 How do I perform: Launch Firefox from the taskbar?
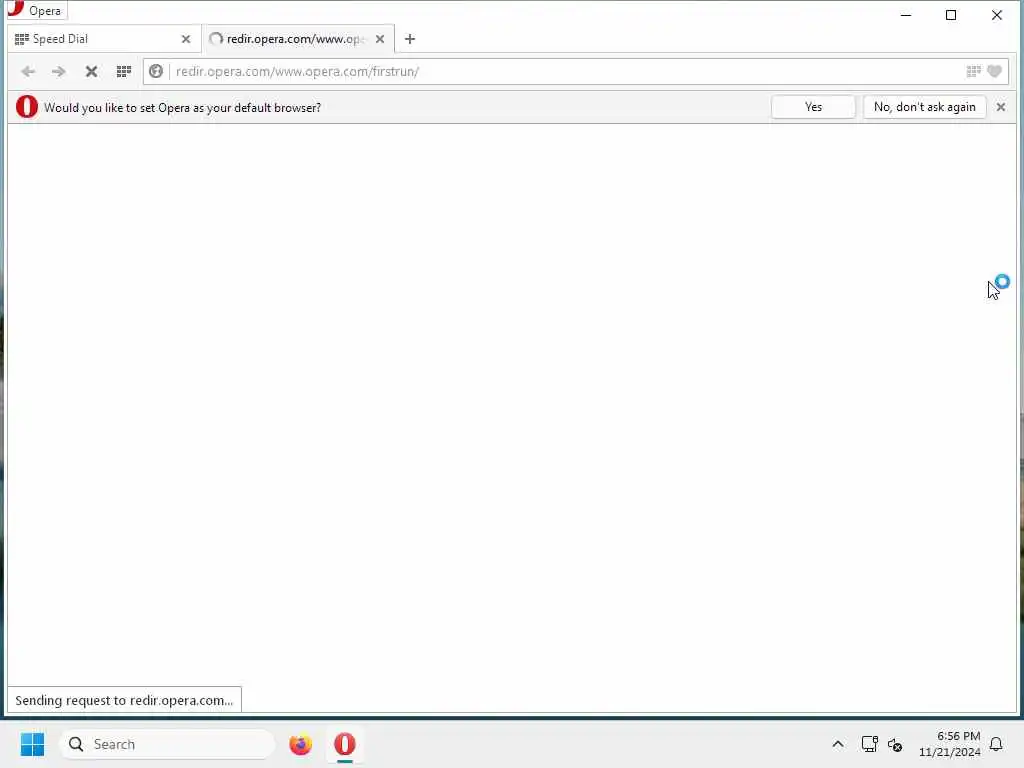300,744
